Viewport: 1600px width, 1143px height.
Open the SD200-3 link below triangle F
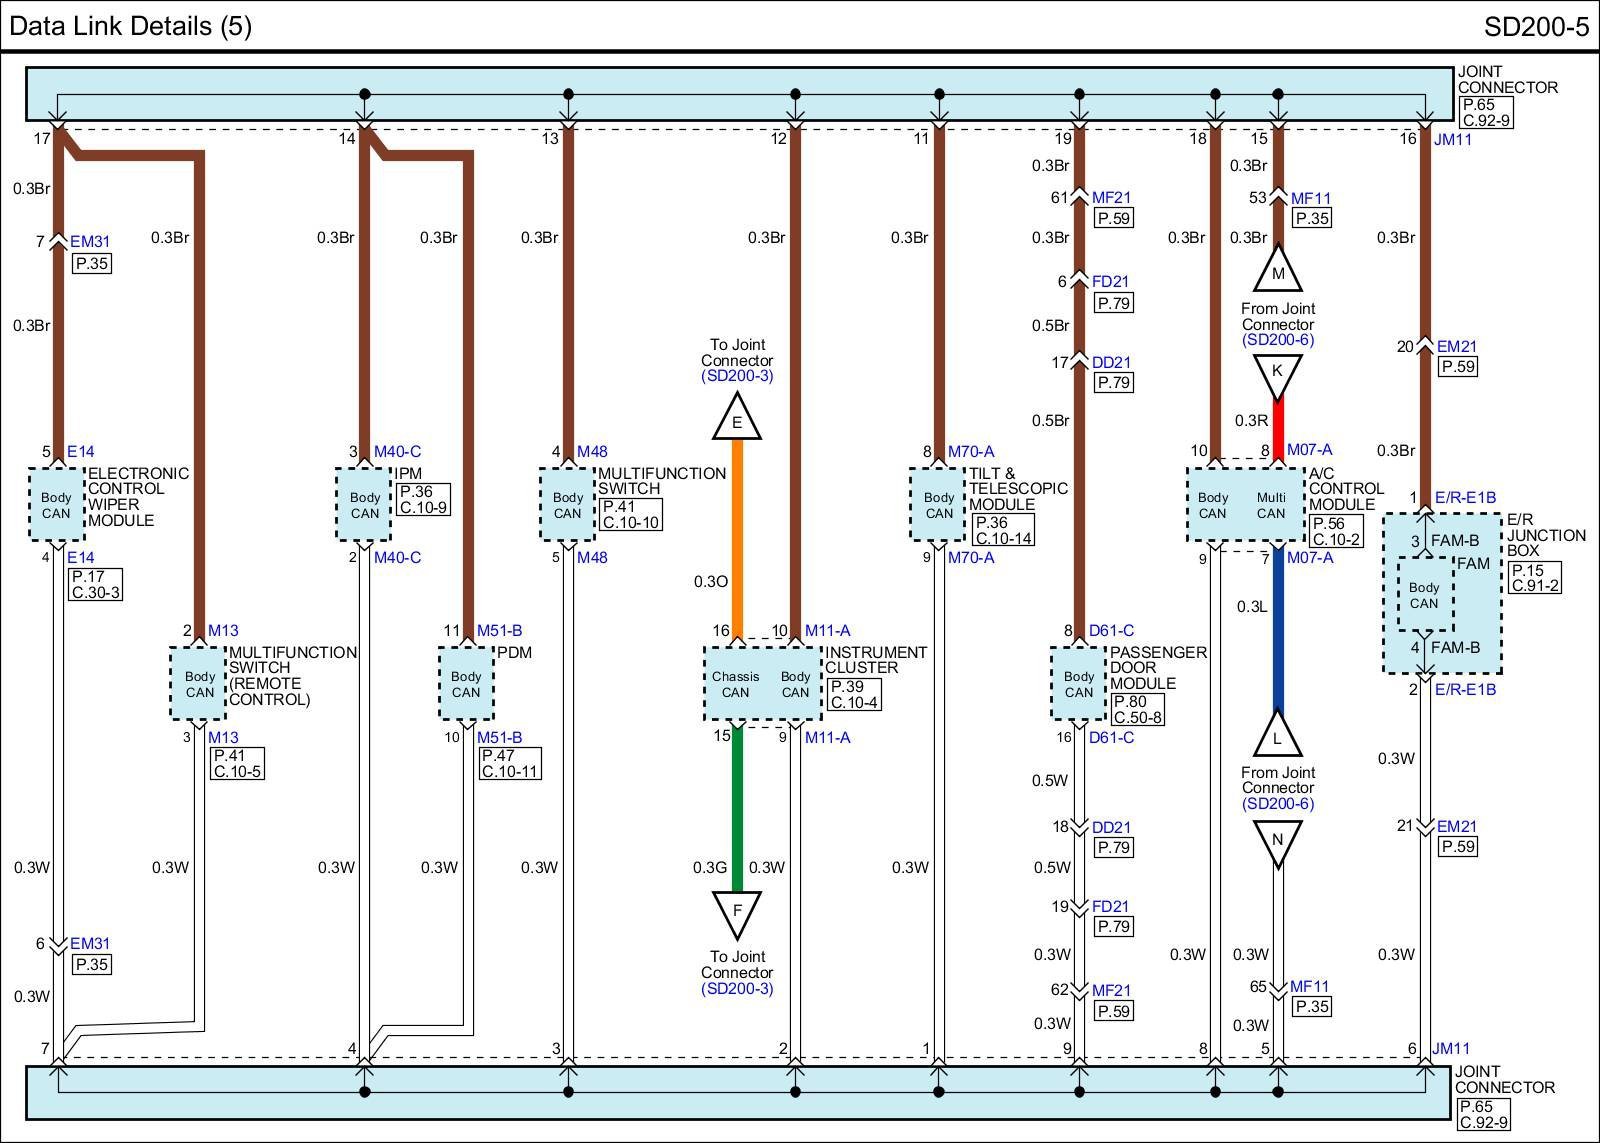pyautogui.click(x=737, y=989)
